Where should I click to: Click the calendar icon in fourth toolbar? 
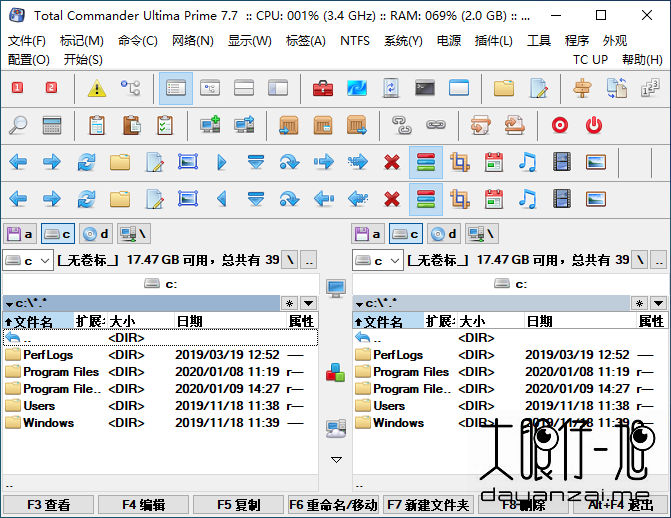493,199
